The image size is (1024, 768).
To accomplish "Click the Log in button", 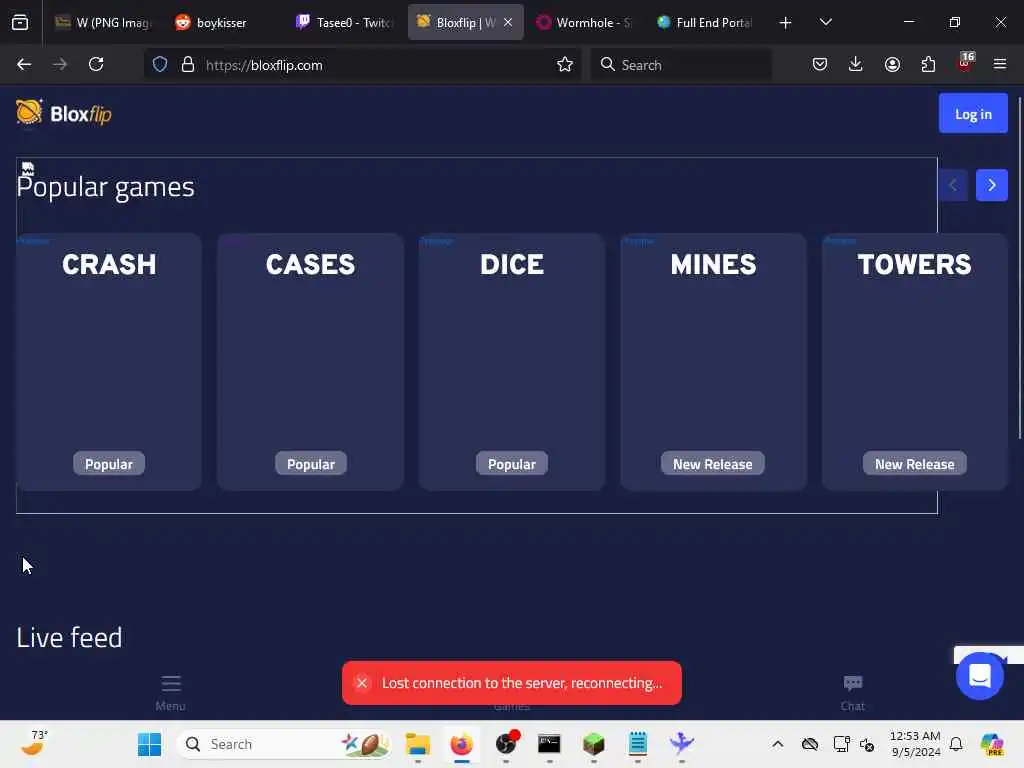I will coord(973,114).
